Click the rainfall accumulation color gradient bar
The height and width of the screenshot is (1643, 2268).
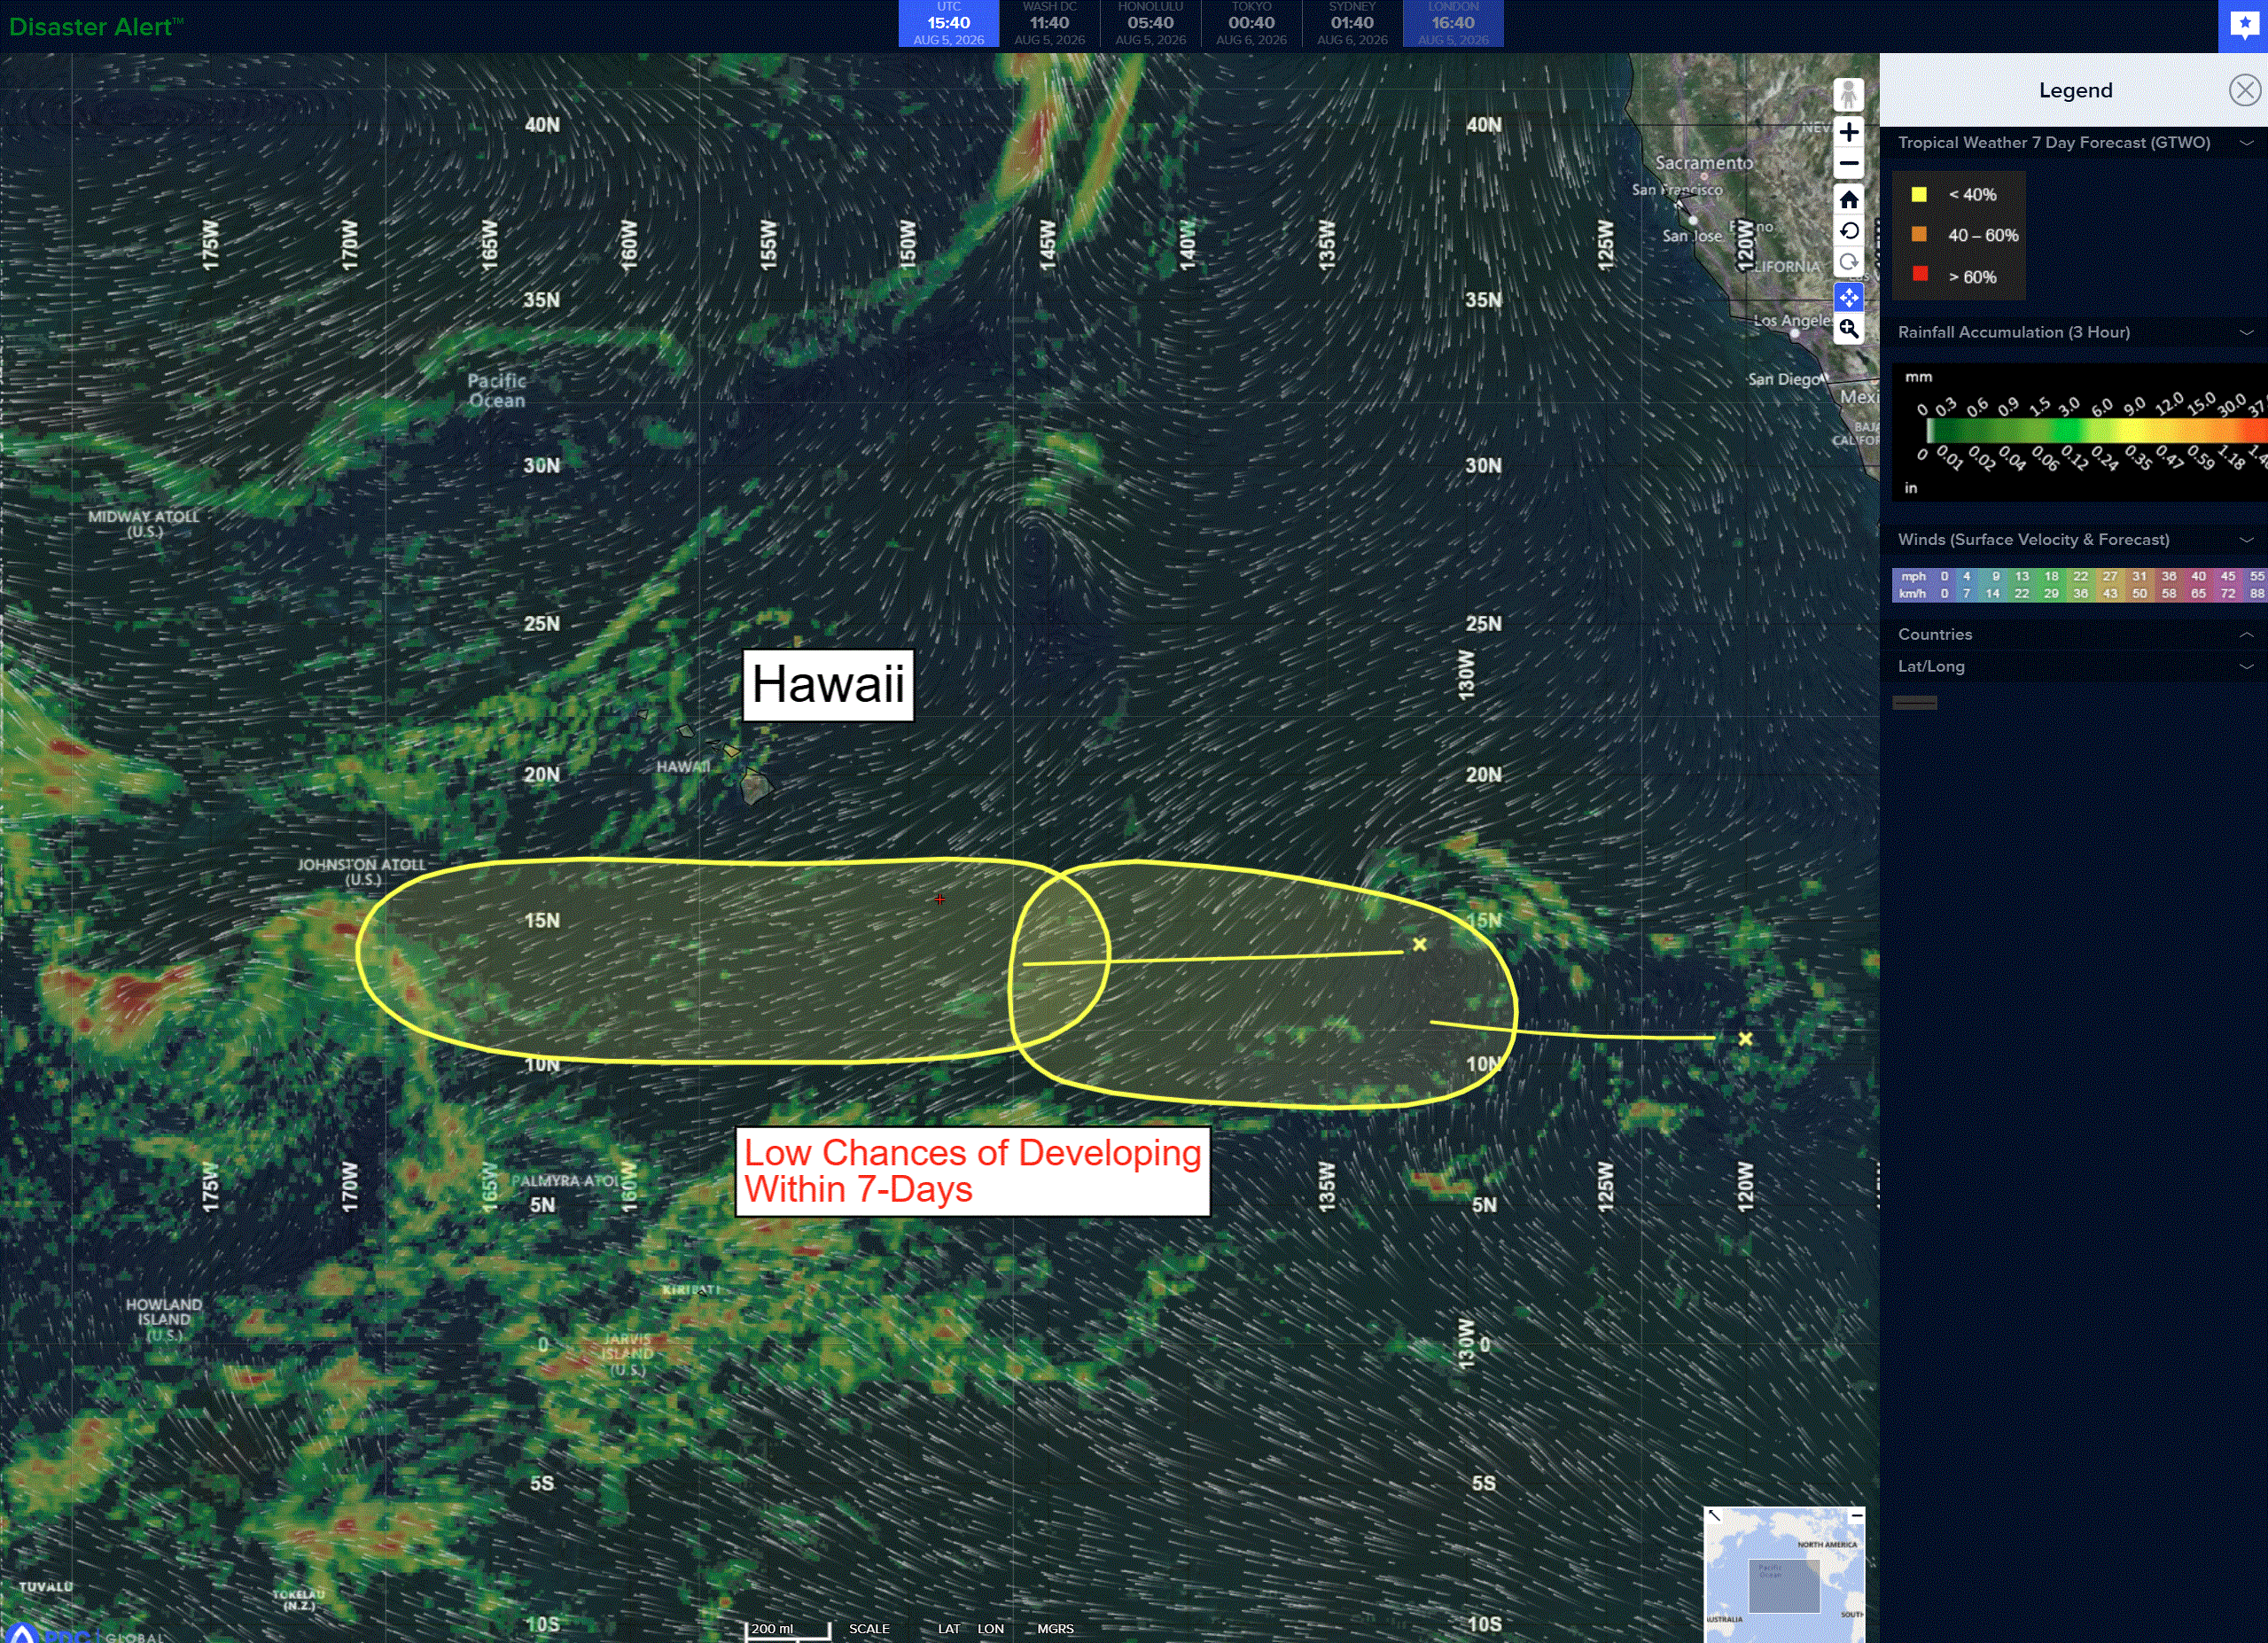point(2097,431)
